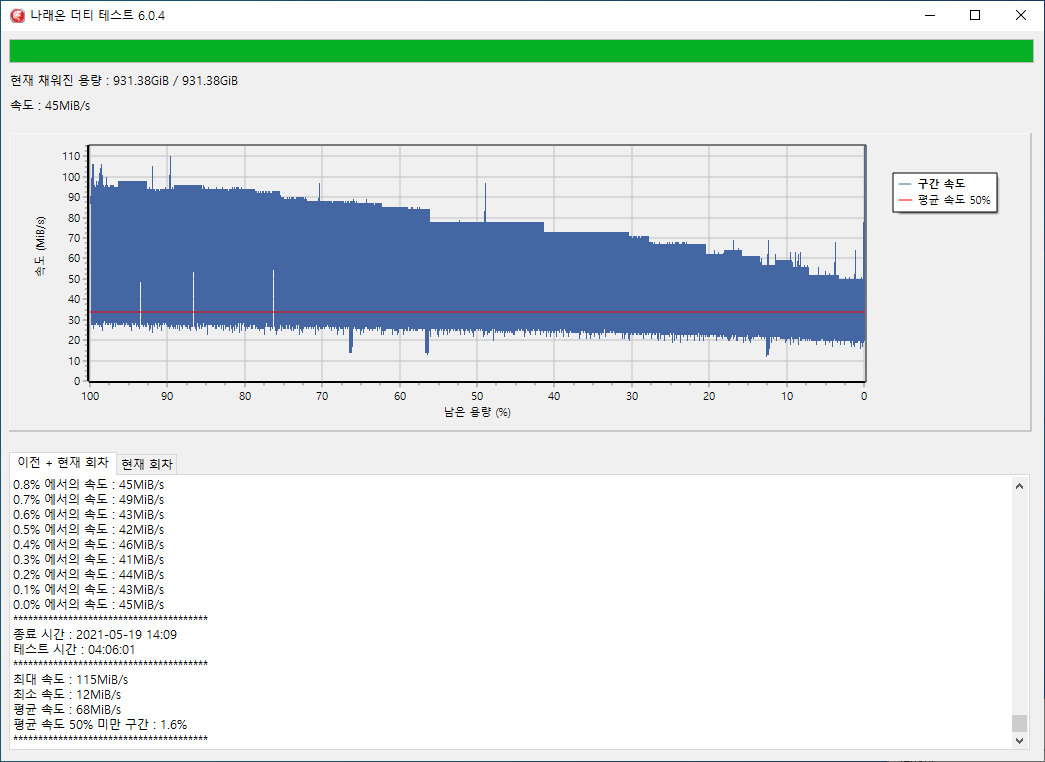This screenshot has height=762, width=1045.
Task: Click the 110 label on the speed axis
Action: (x=71, y=156)
